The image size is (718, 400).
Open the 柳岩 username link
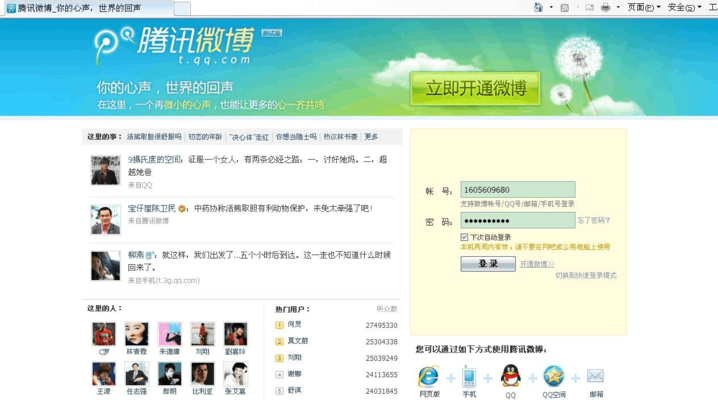click(x=136, y=255)
